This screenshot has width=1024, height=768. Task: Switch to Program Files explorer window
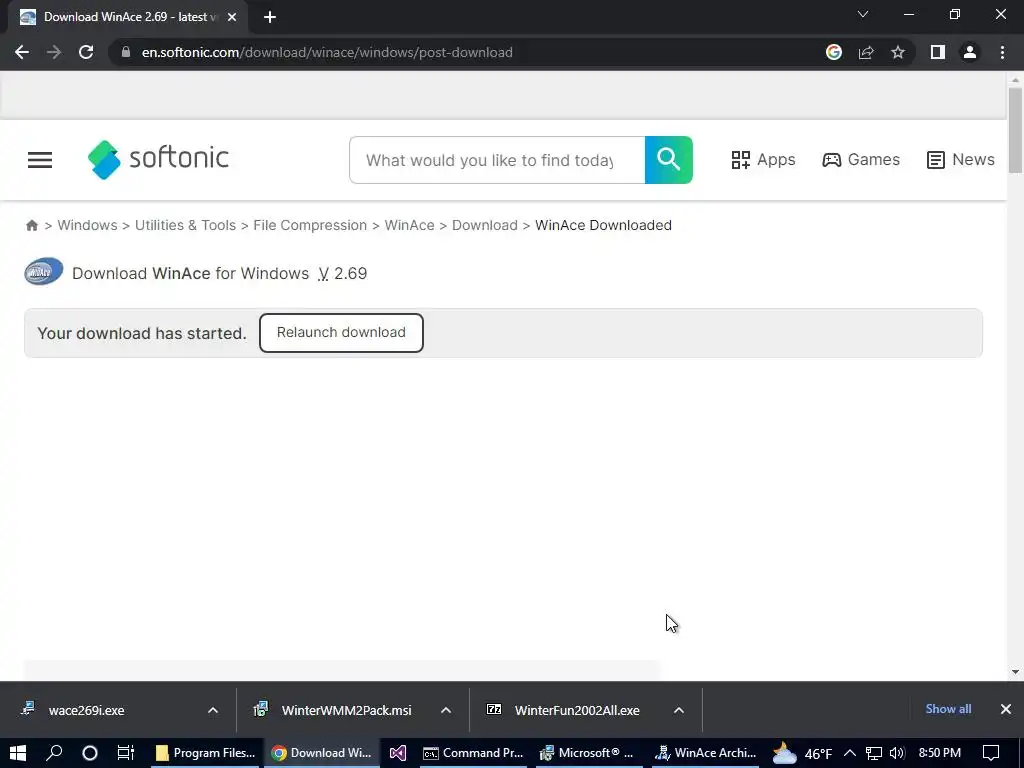(205, 753)
